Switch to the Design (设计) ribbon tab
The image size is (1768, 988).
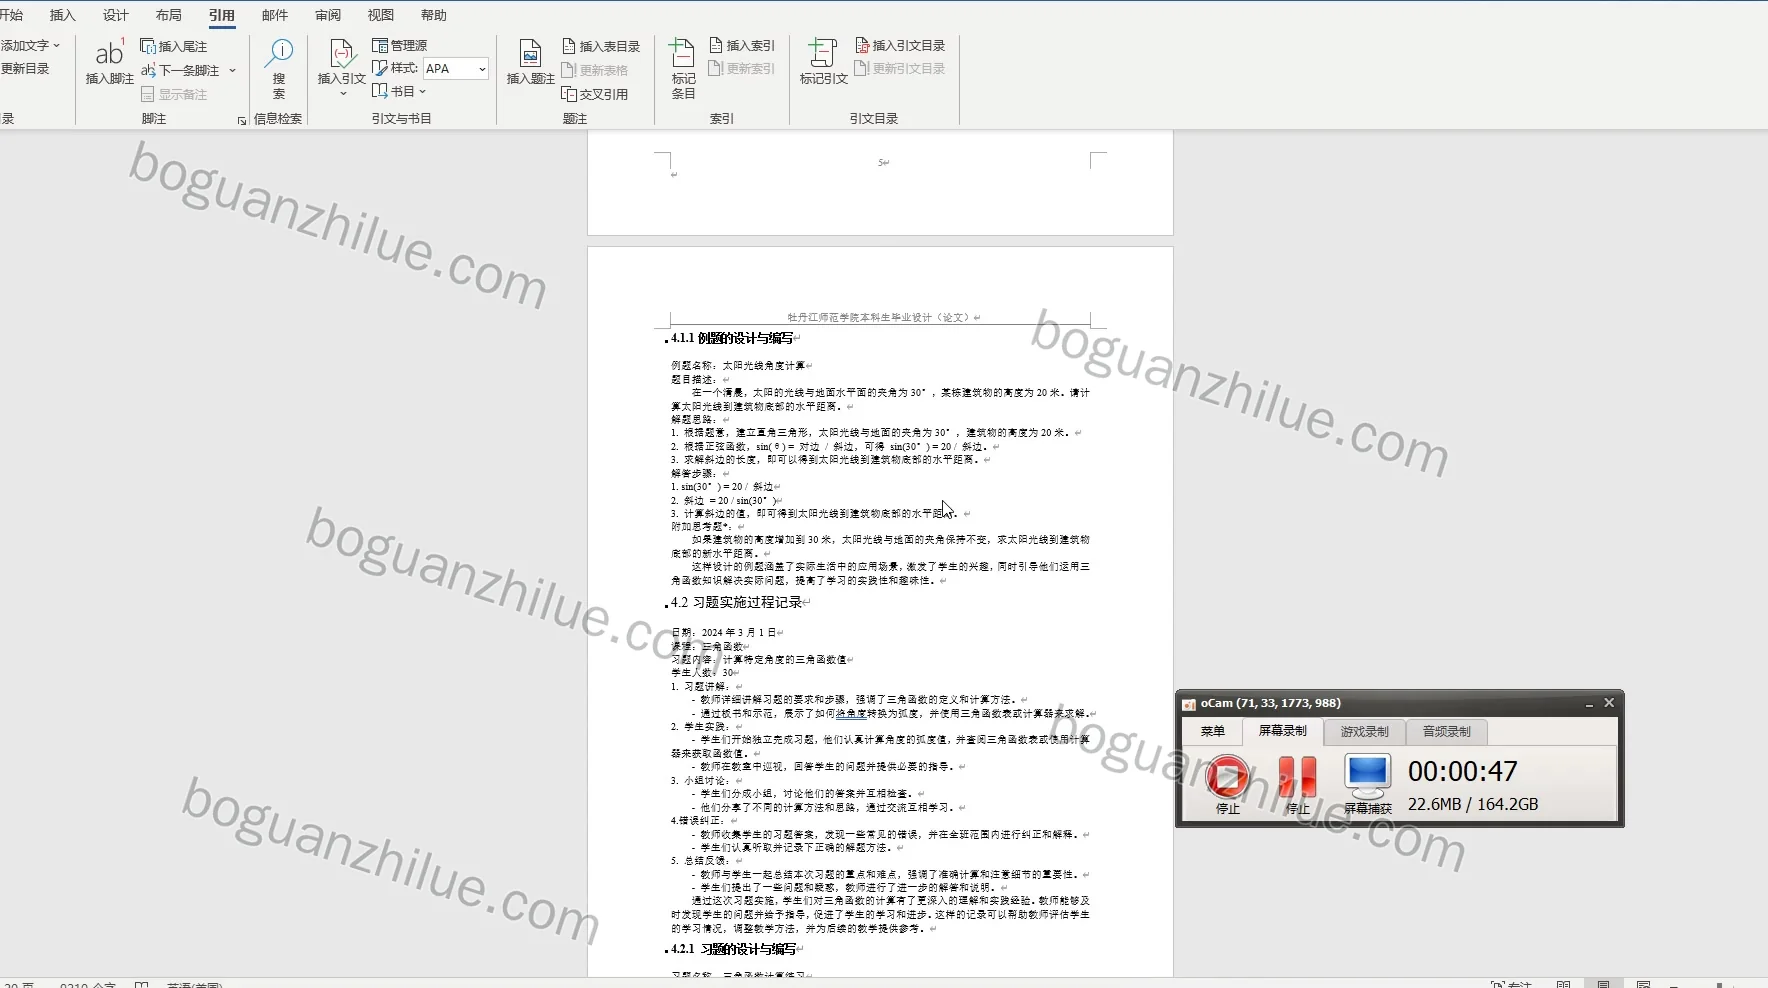[x=116, y=15]
